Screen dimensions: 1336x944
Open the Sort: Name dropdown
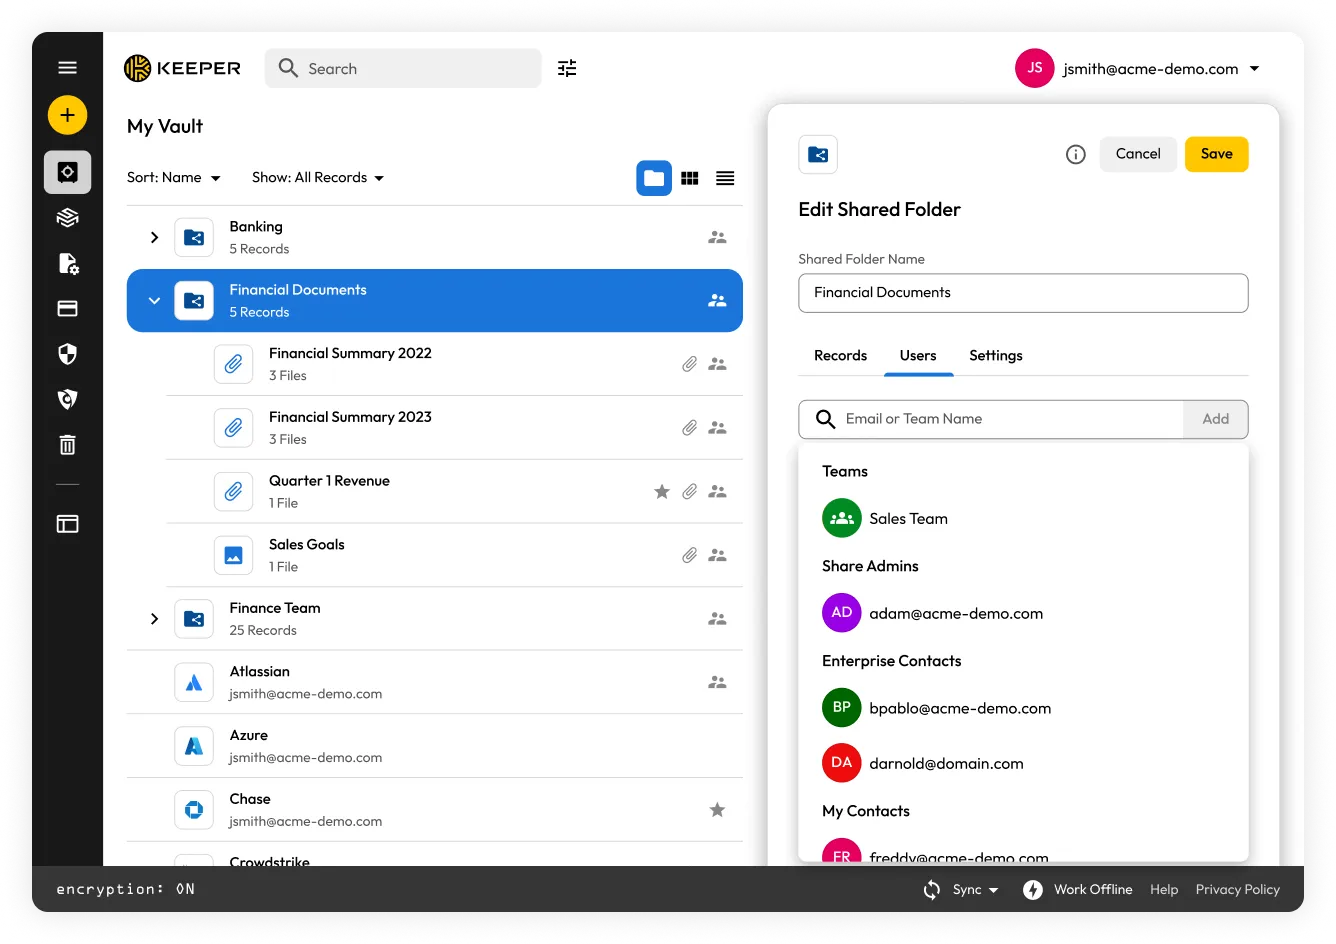coord(174,178)
